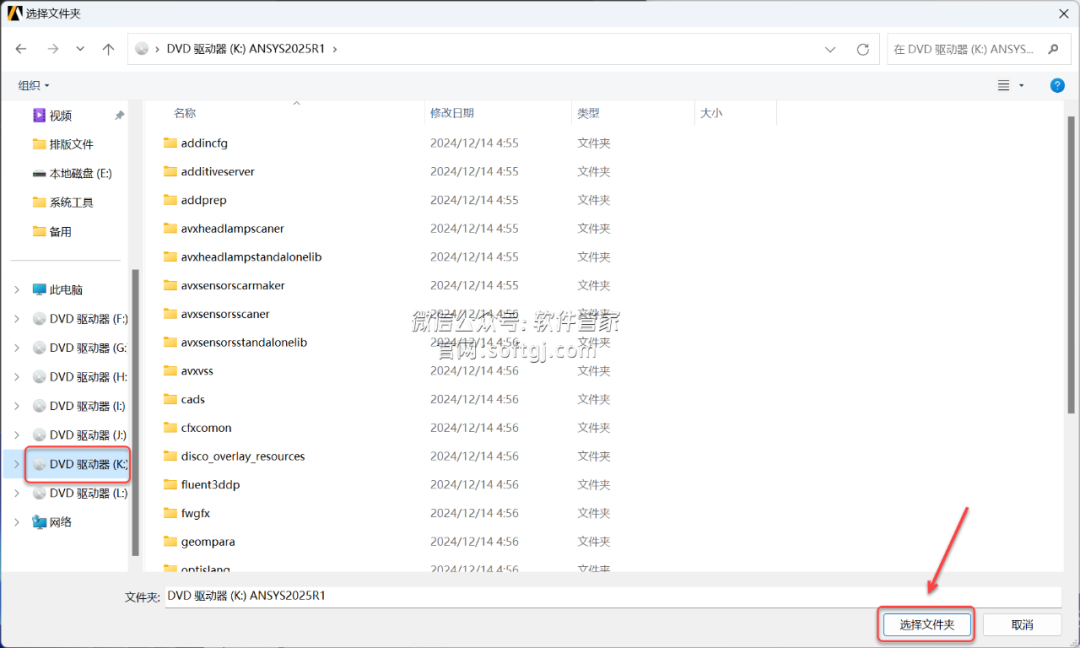Viewport: 1080px width, 648px height.
Task: Select the addincfg folder
Action: [x=204, y=143]
